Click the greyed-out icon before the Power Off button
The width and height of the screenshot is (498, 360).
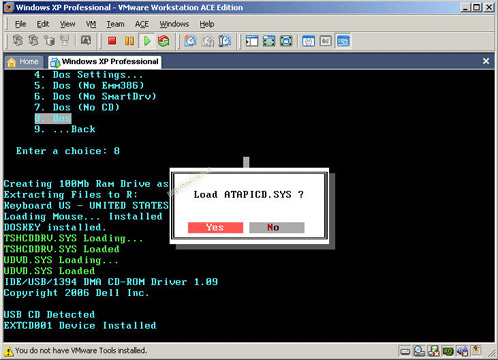tap(86, 40)
